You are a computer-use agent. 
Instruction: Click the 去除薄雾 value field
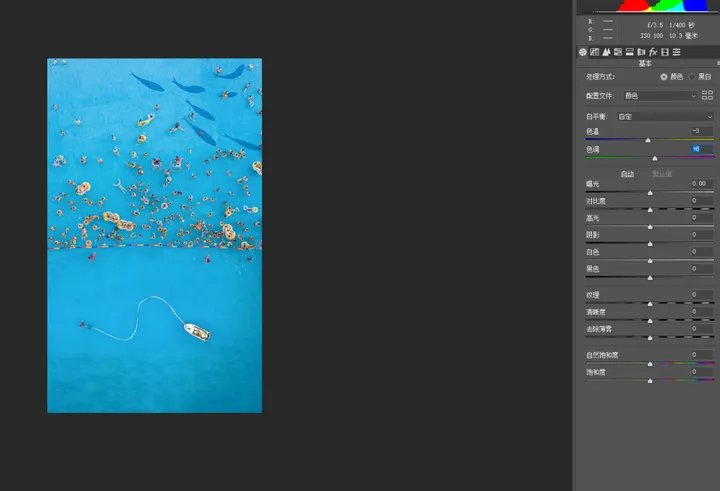click(702, 328)
